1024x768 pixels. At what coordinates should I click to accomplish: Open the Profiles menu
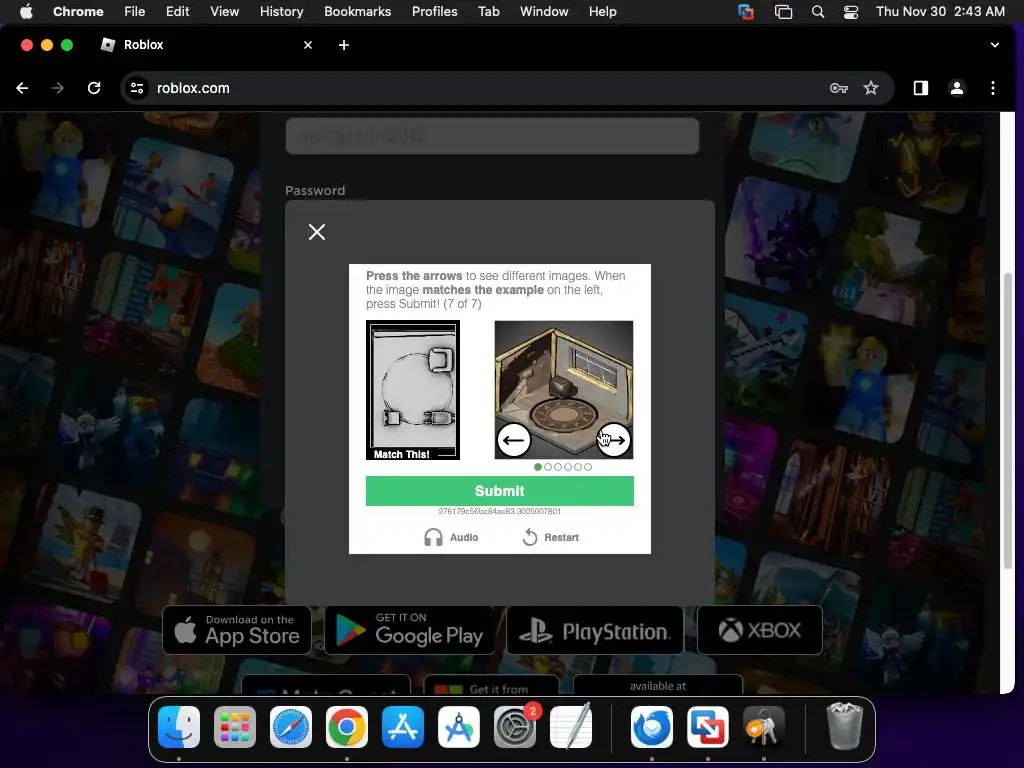click(434, 11)
